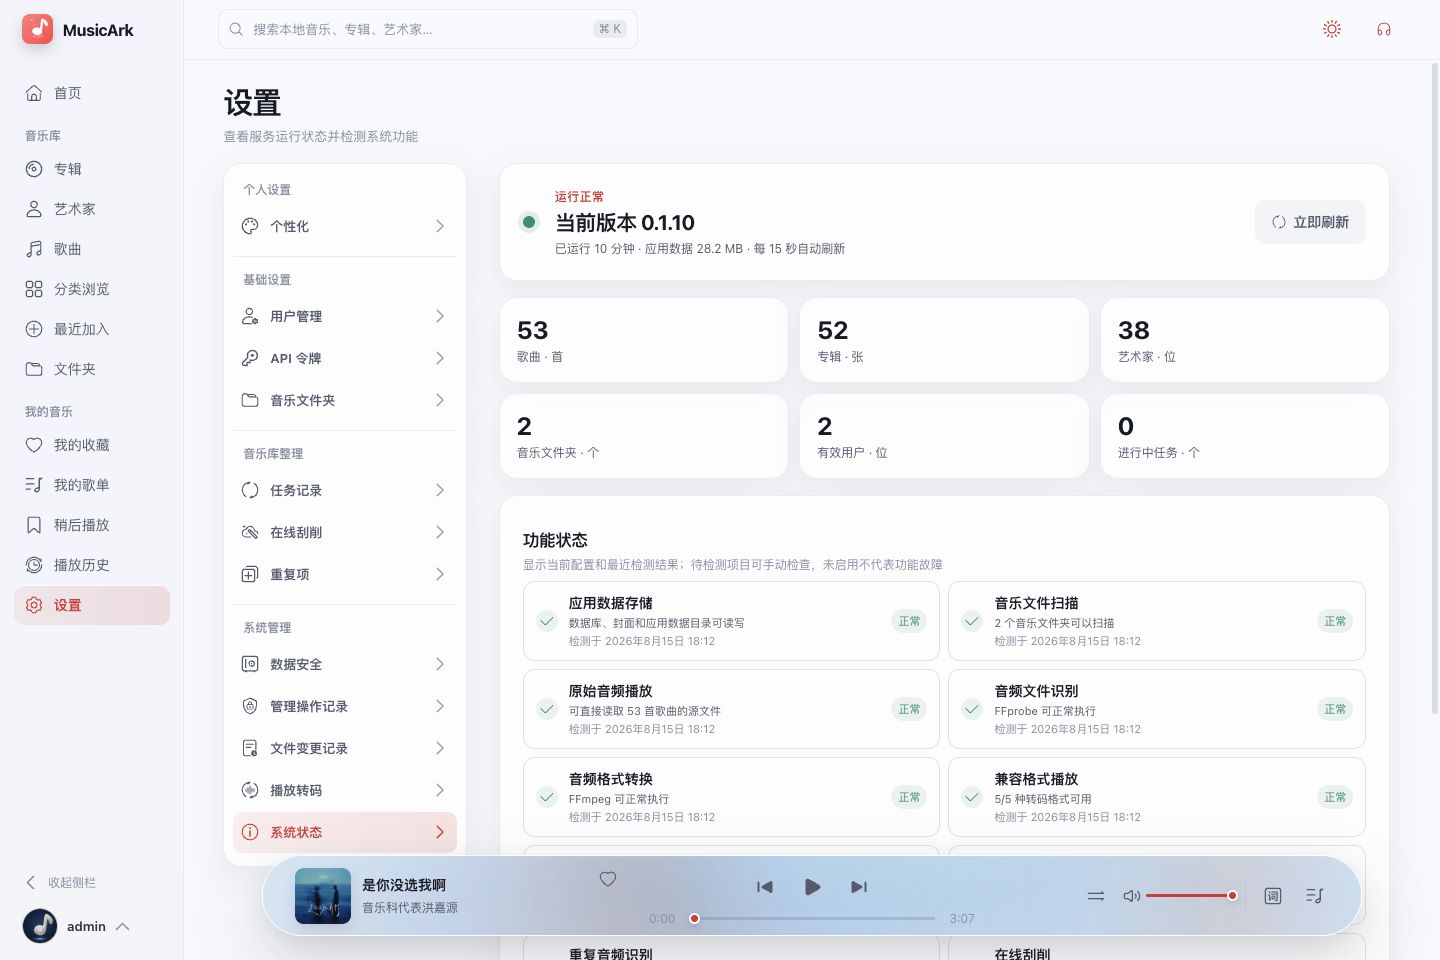The image size is (1440, 960).
Task: Click the playback progress bar
Action: pyautogui.click(x=813, y=918)
